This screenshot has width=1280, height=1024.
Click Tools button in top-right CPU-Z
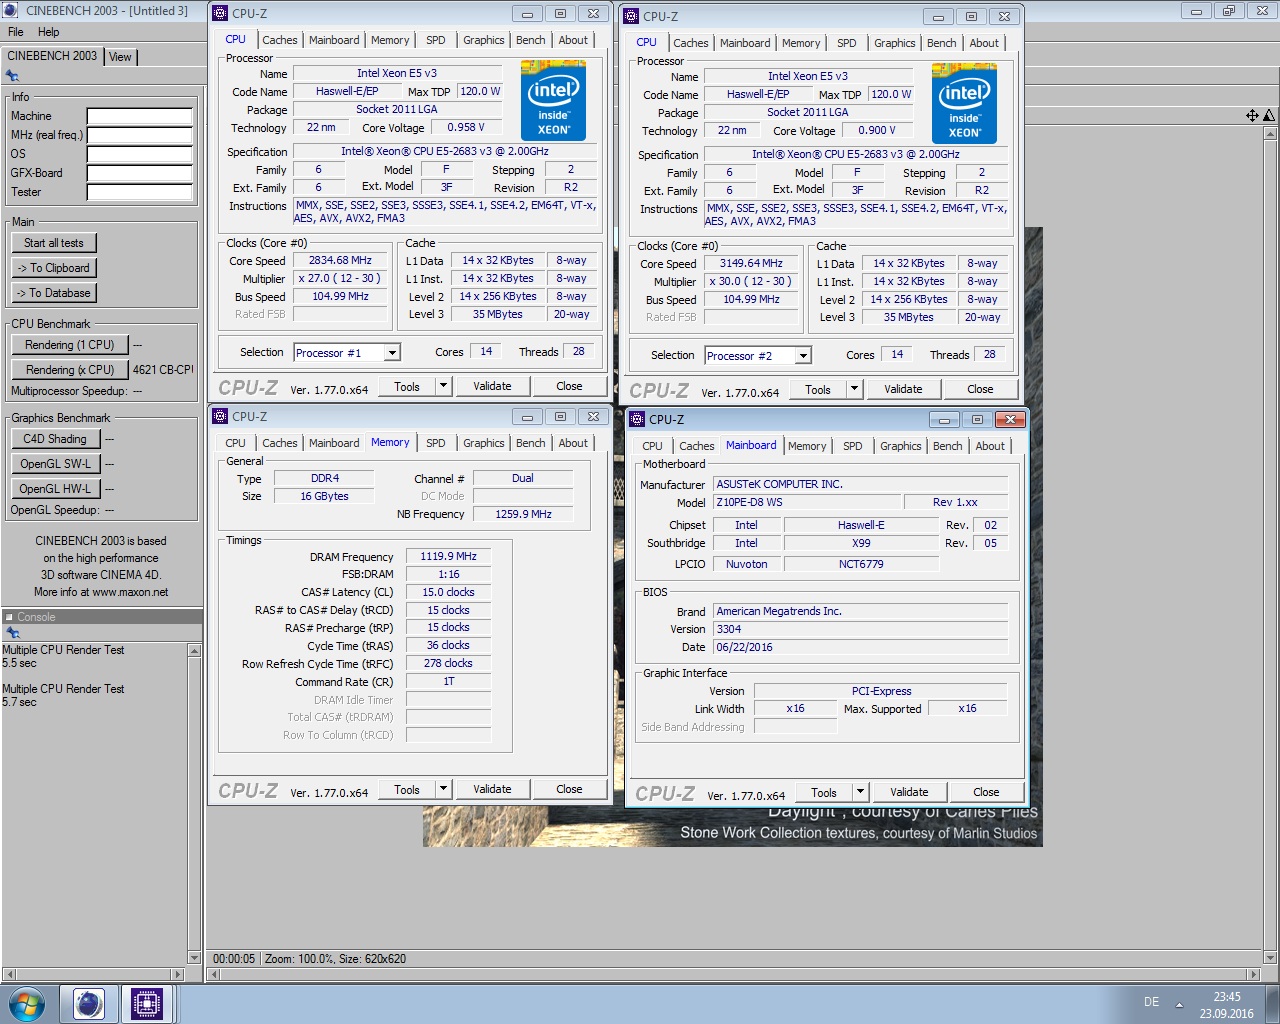[x=818, y=389]
